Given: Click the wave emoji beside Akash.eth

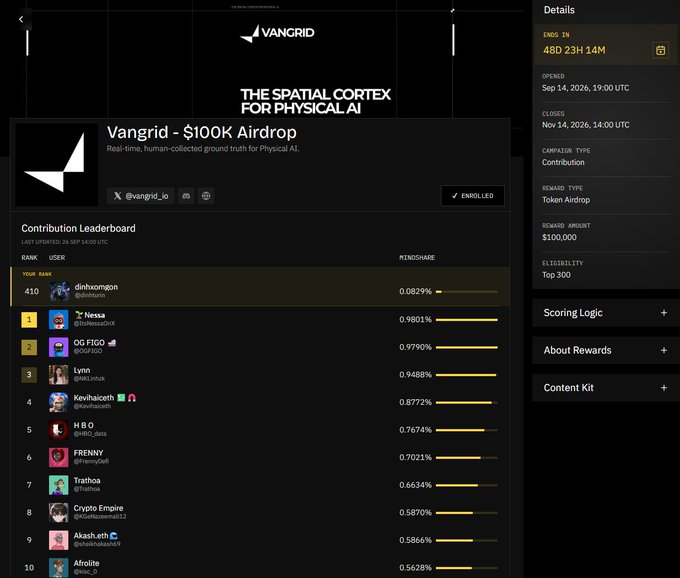Looking at the screenshot, I should 114,536.
